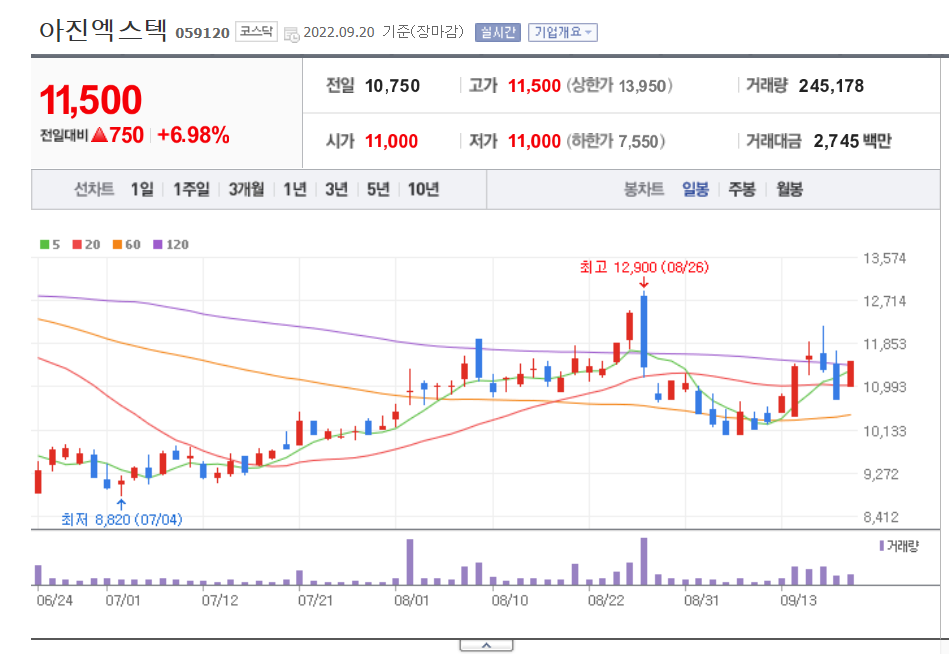This screenshot has width=949, height=654.
Task: Click the 거래대금 value 2,745 백만
Action: (852, 142)
